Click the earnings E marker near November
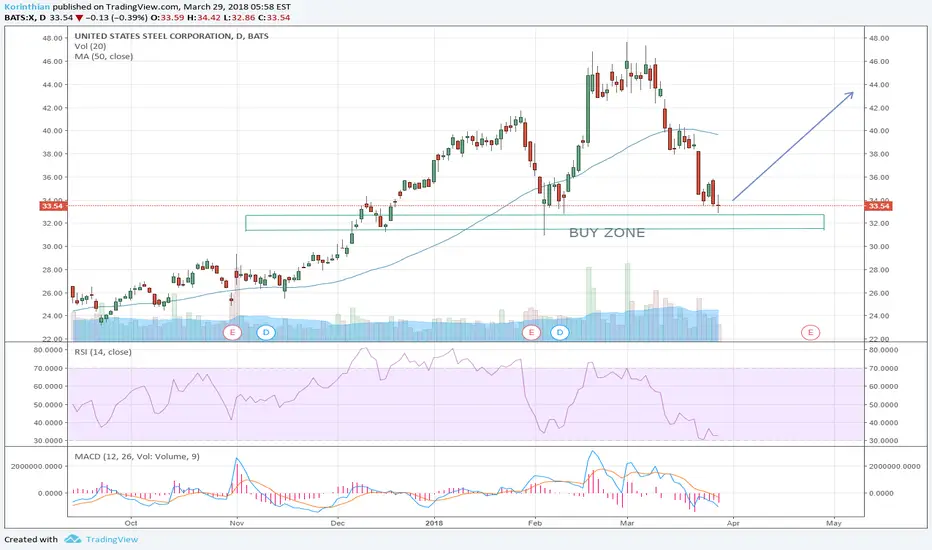932x550 pixels. (x=232, y=332)
